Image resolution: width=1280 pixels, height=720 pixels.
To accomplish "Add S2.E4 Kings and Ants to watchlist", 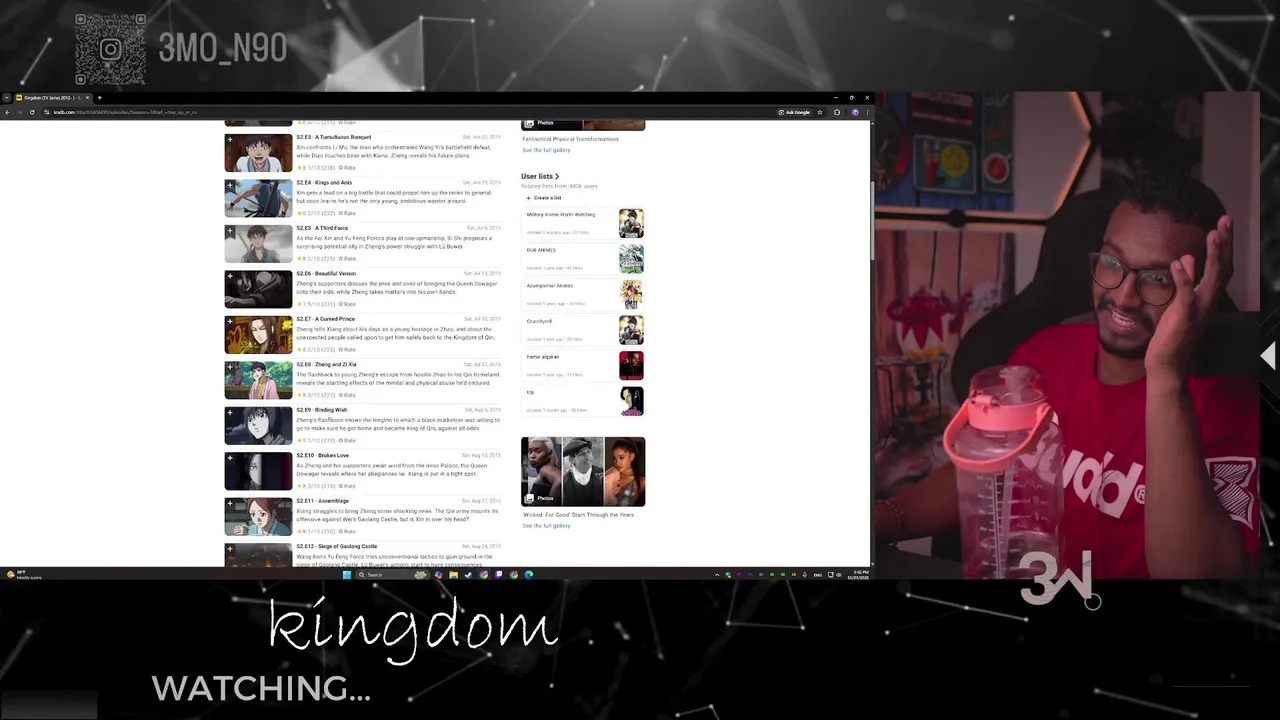I will point(229,185).
